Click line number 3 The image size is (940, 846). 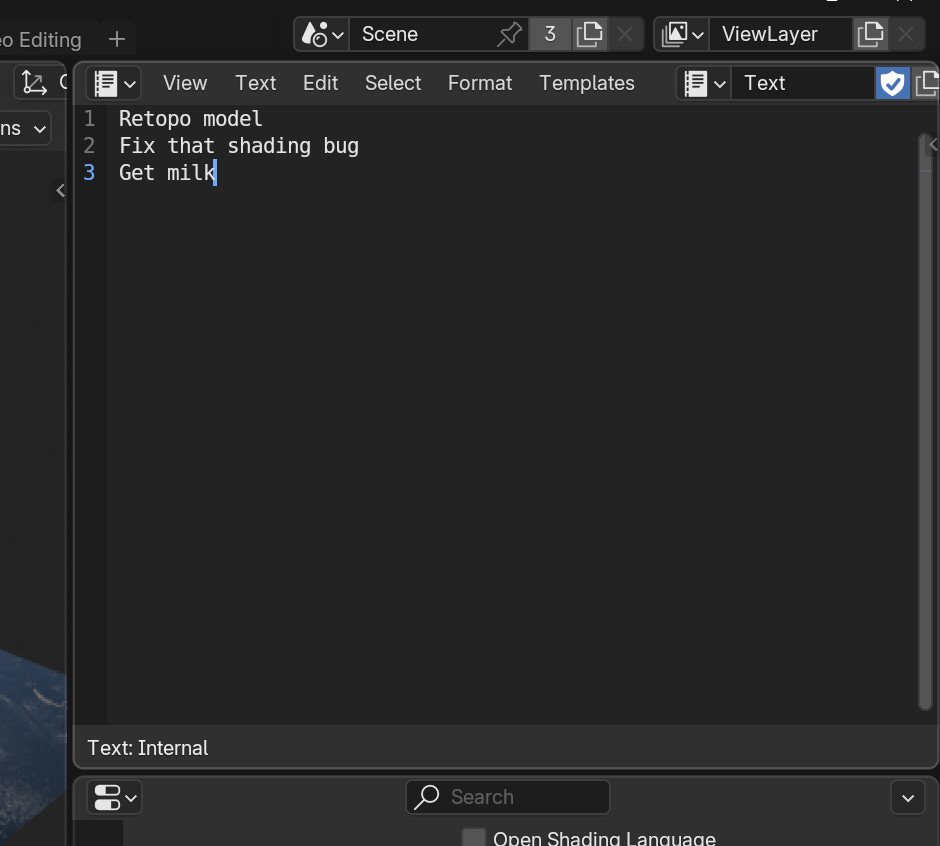89,173
